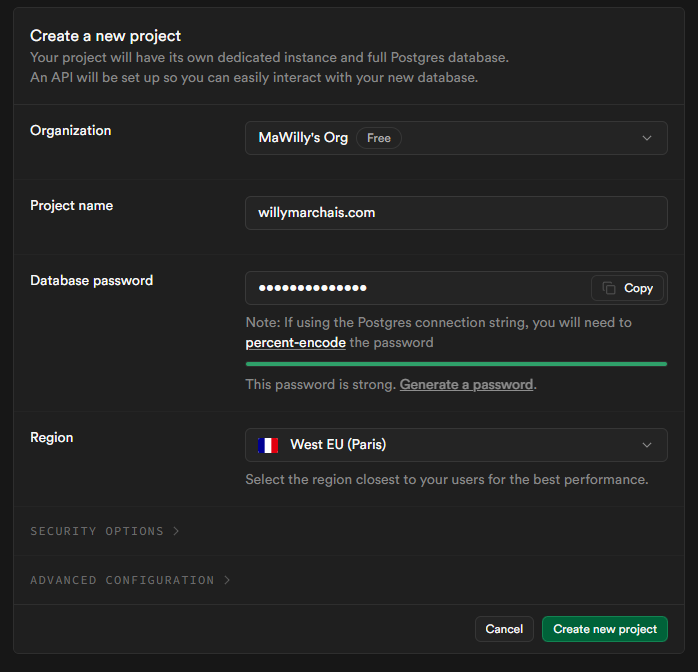The image size is (698, 672).
Task: Copy the database password
Action: point(627,288)
